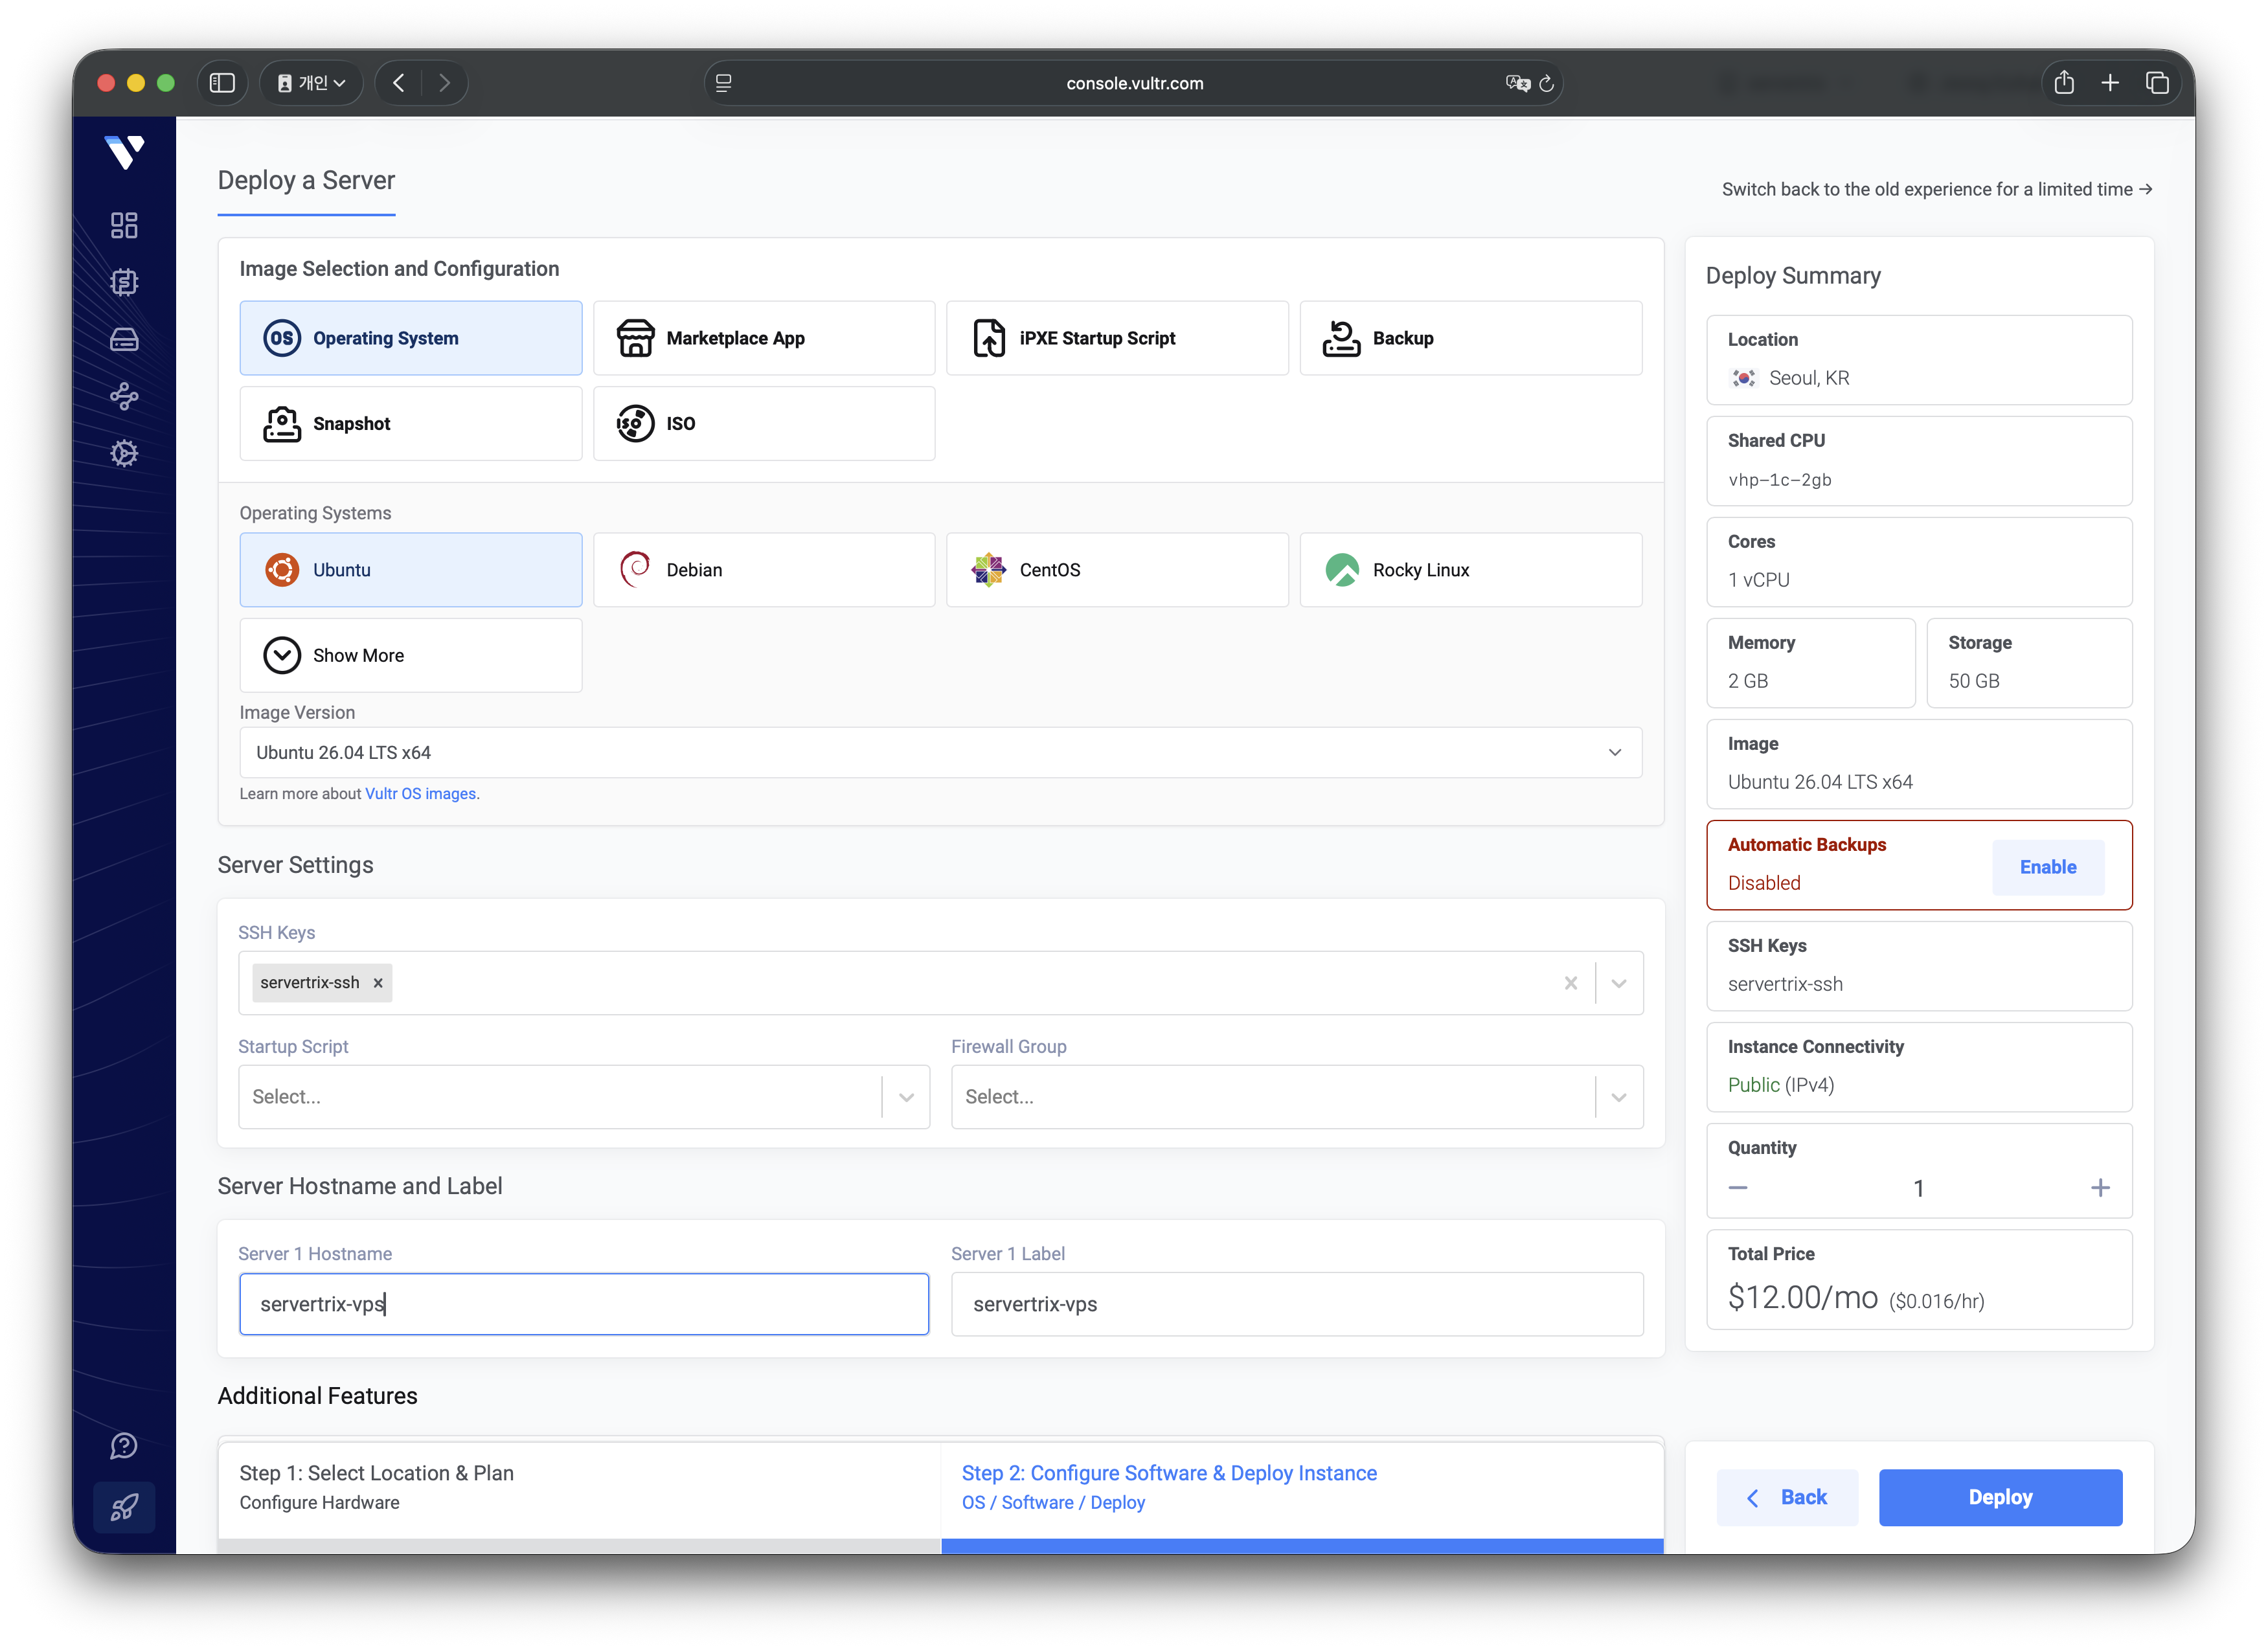Image resolution: width=2268 pixels, height=1650 pixels.
Task: Open the Image Version dropdown
Action: coord(940,752)
